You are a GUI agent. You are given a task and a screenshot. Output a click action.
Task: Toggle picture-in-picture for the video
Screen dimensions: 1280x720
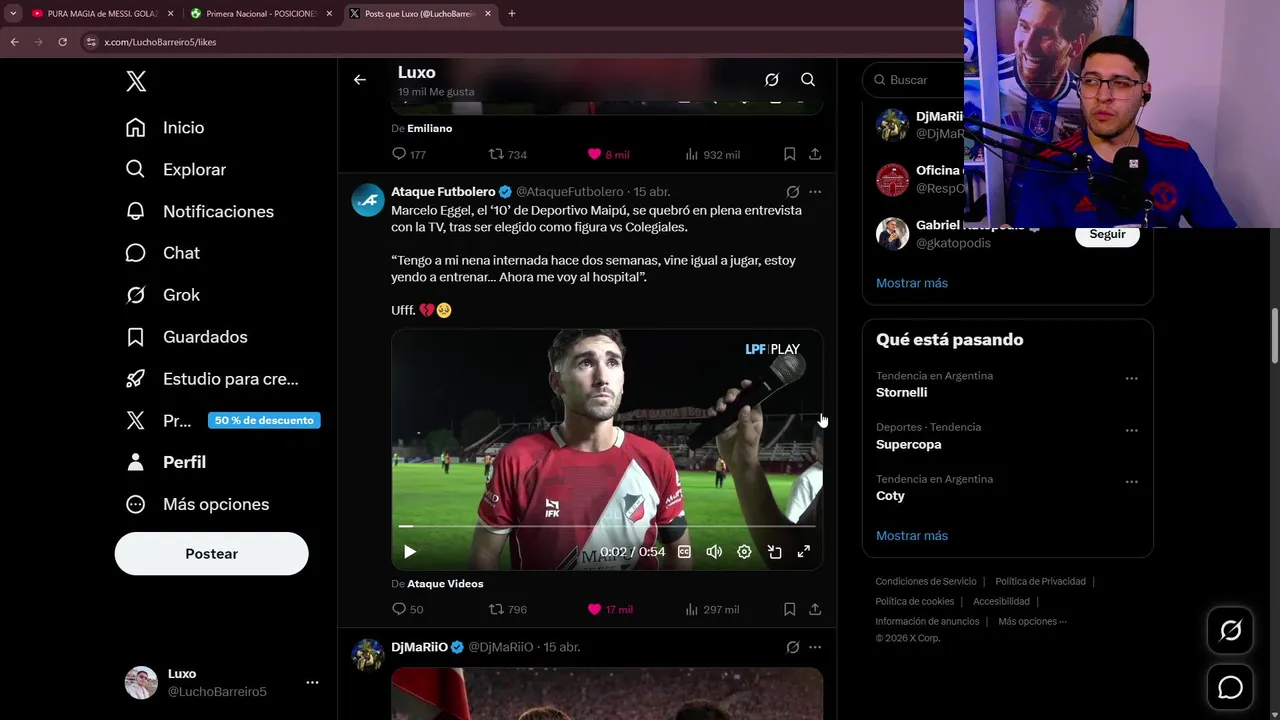point(774,552)
